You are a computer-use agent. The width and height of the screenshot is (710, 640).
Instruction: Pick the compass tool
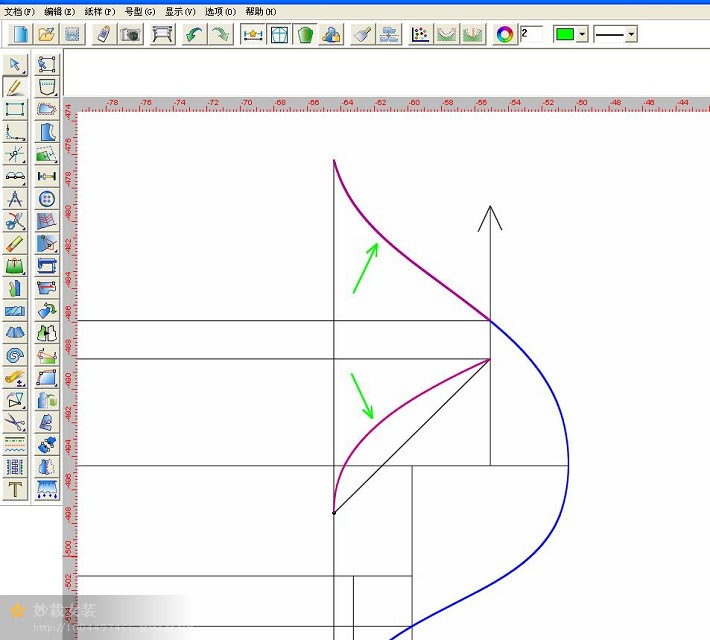(x=15, y=199)
